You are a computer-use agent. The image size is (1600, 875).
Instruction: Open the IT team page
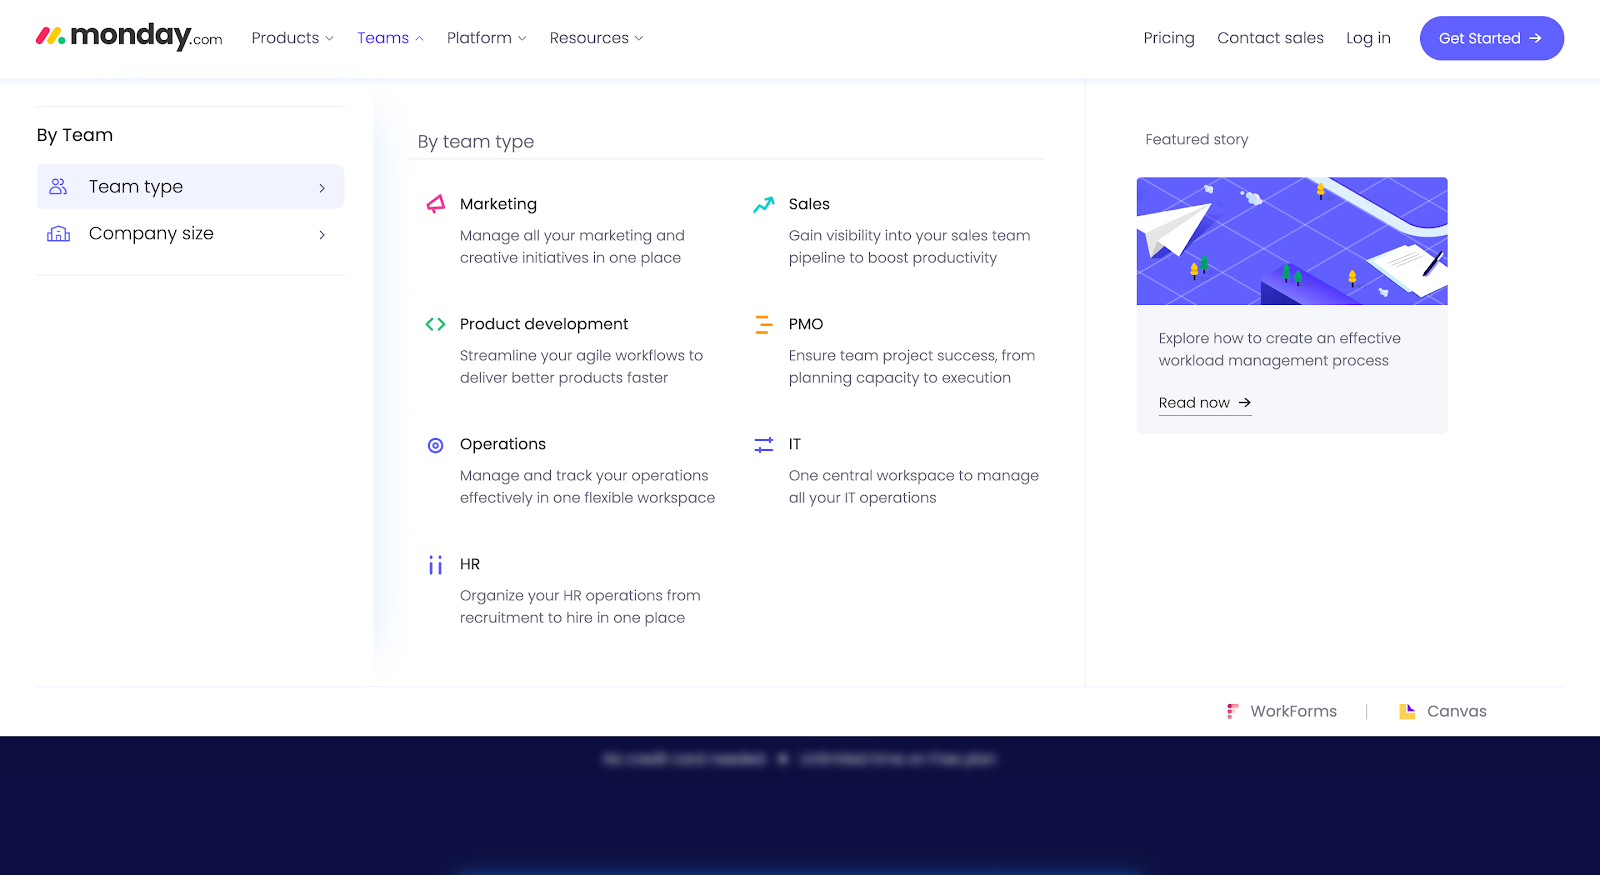click(794, 444)
